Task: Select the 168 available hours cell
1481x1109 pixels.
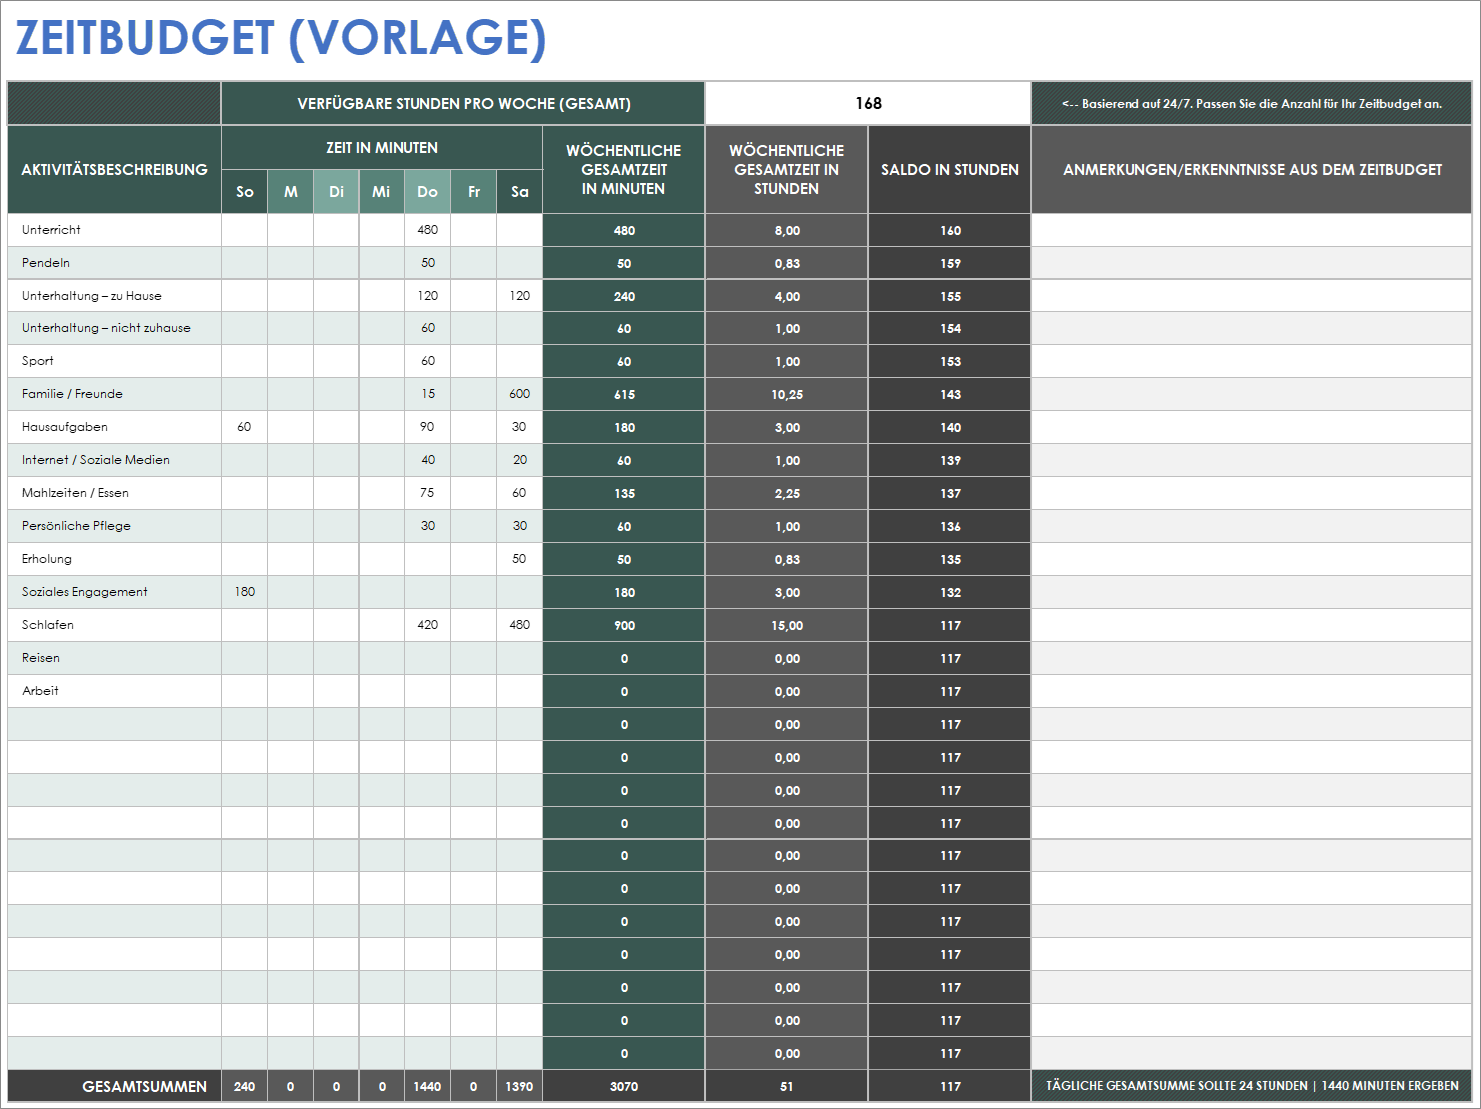Action: [868, 103]
